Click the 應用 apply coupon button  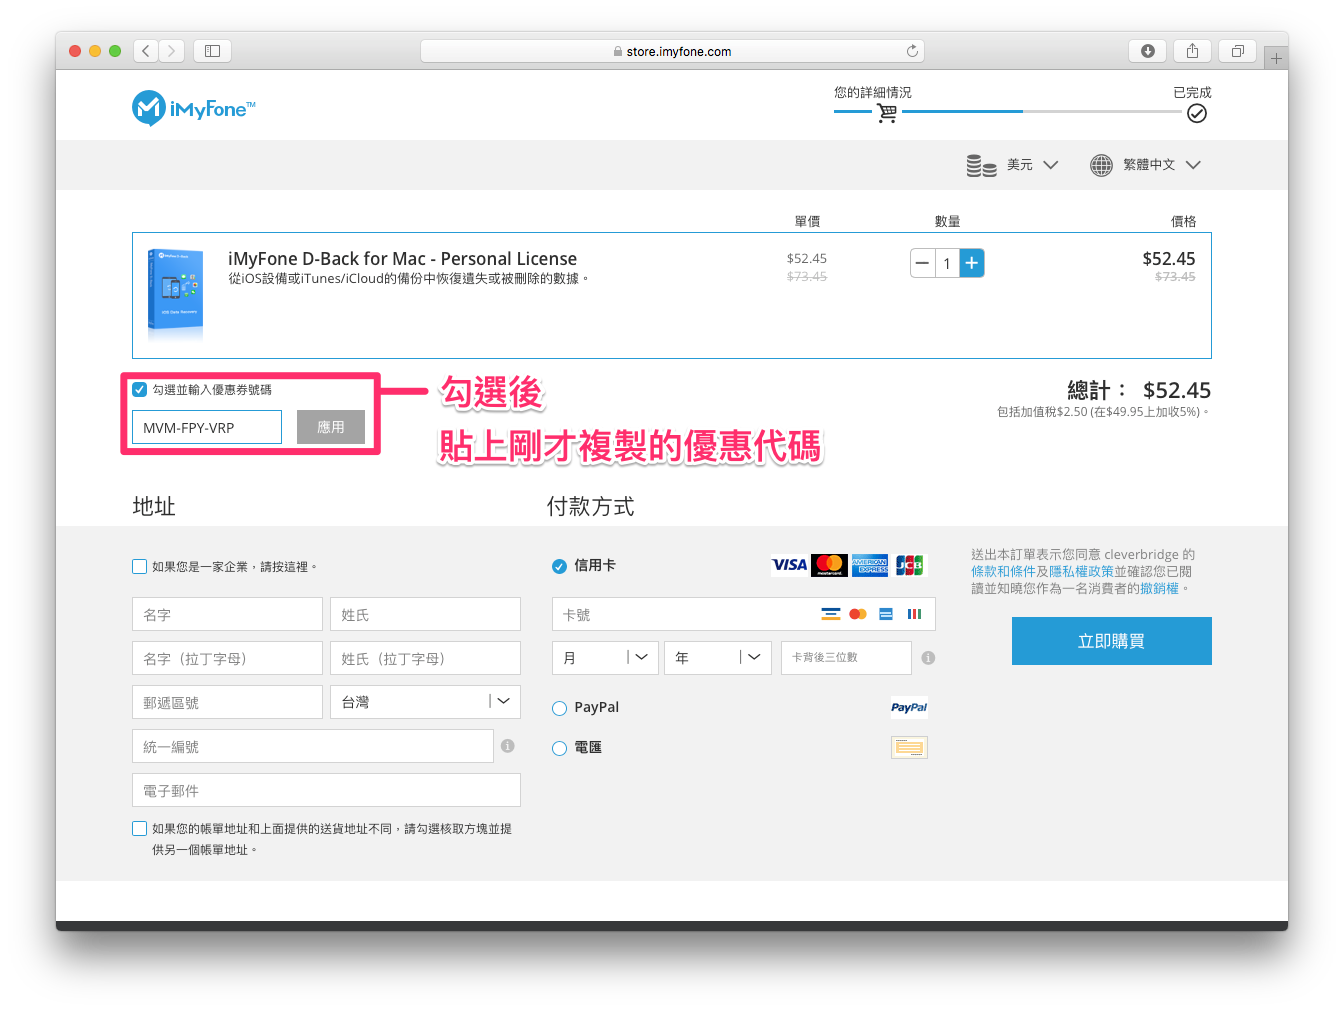click(331, 427)
